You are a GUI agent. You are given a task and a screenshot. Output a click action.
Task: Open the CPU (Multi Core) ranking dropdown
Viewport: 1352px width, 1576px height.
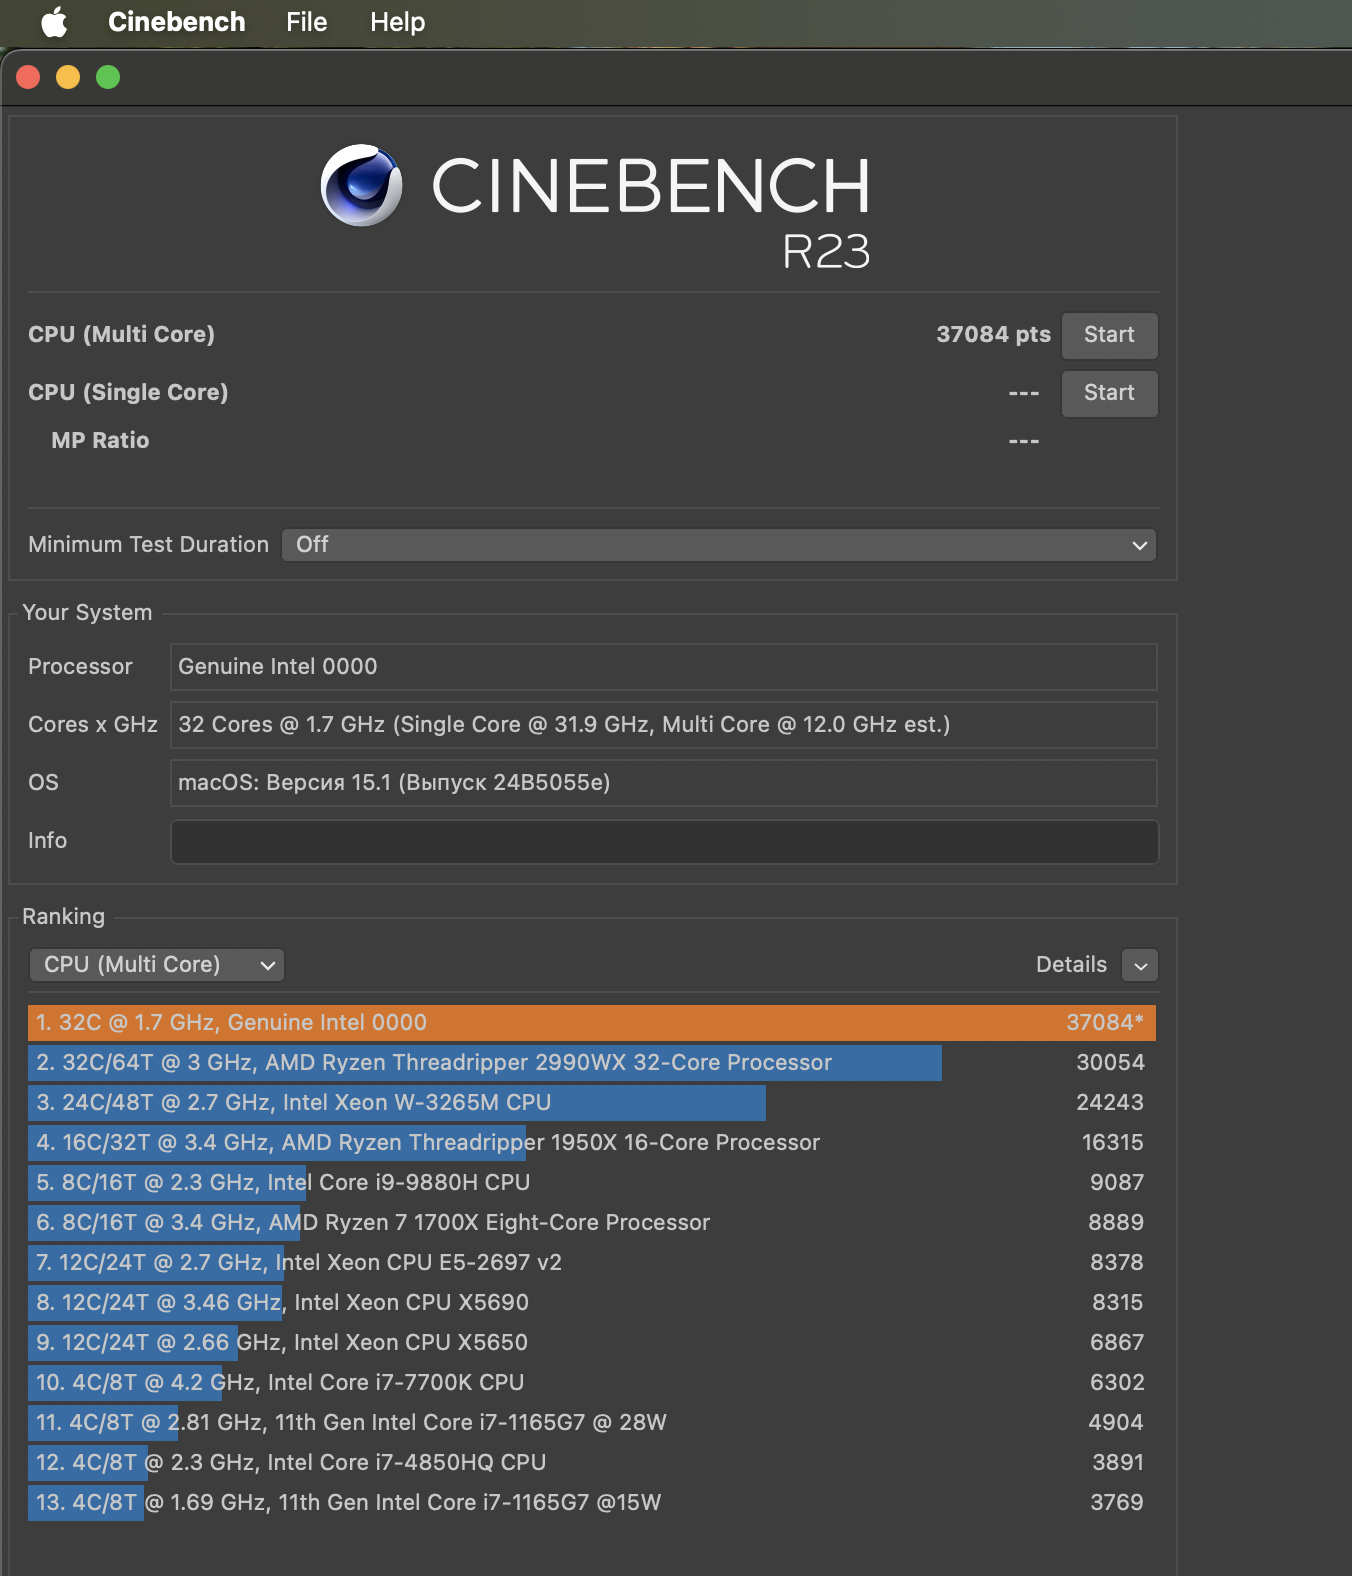pyautogui.click(x=157, y=965)
